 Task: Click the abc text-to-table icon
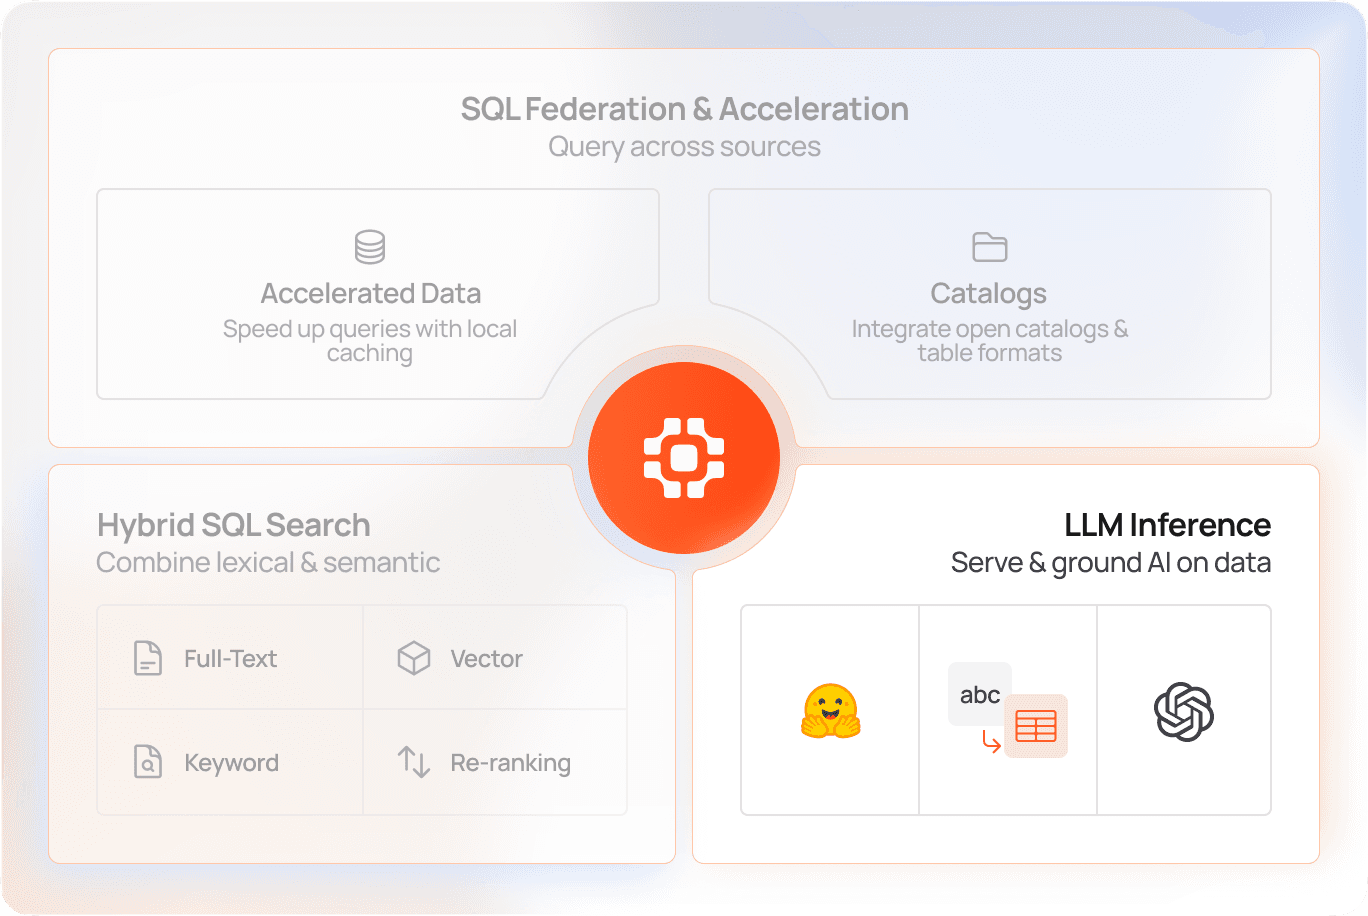click(x=1008, y=711)
